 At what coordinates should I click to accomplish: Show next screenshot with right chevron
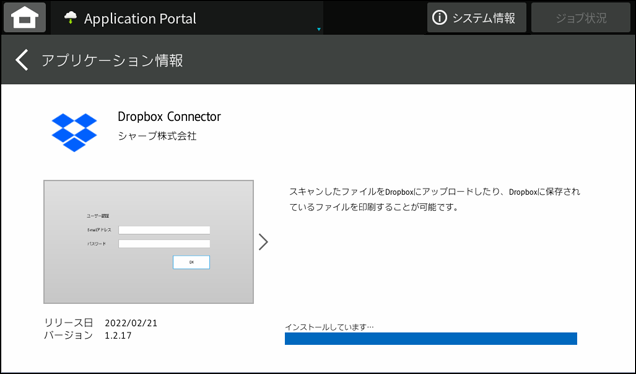click(263, 242)
